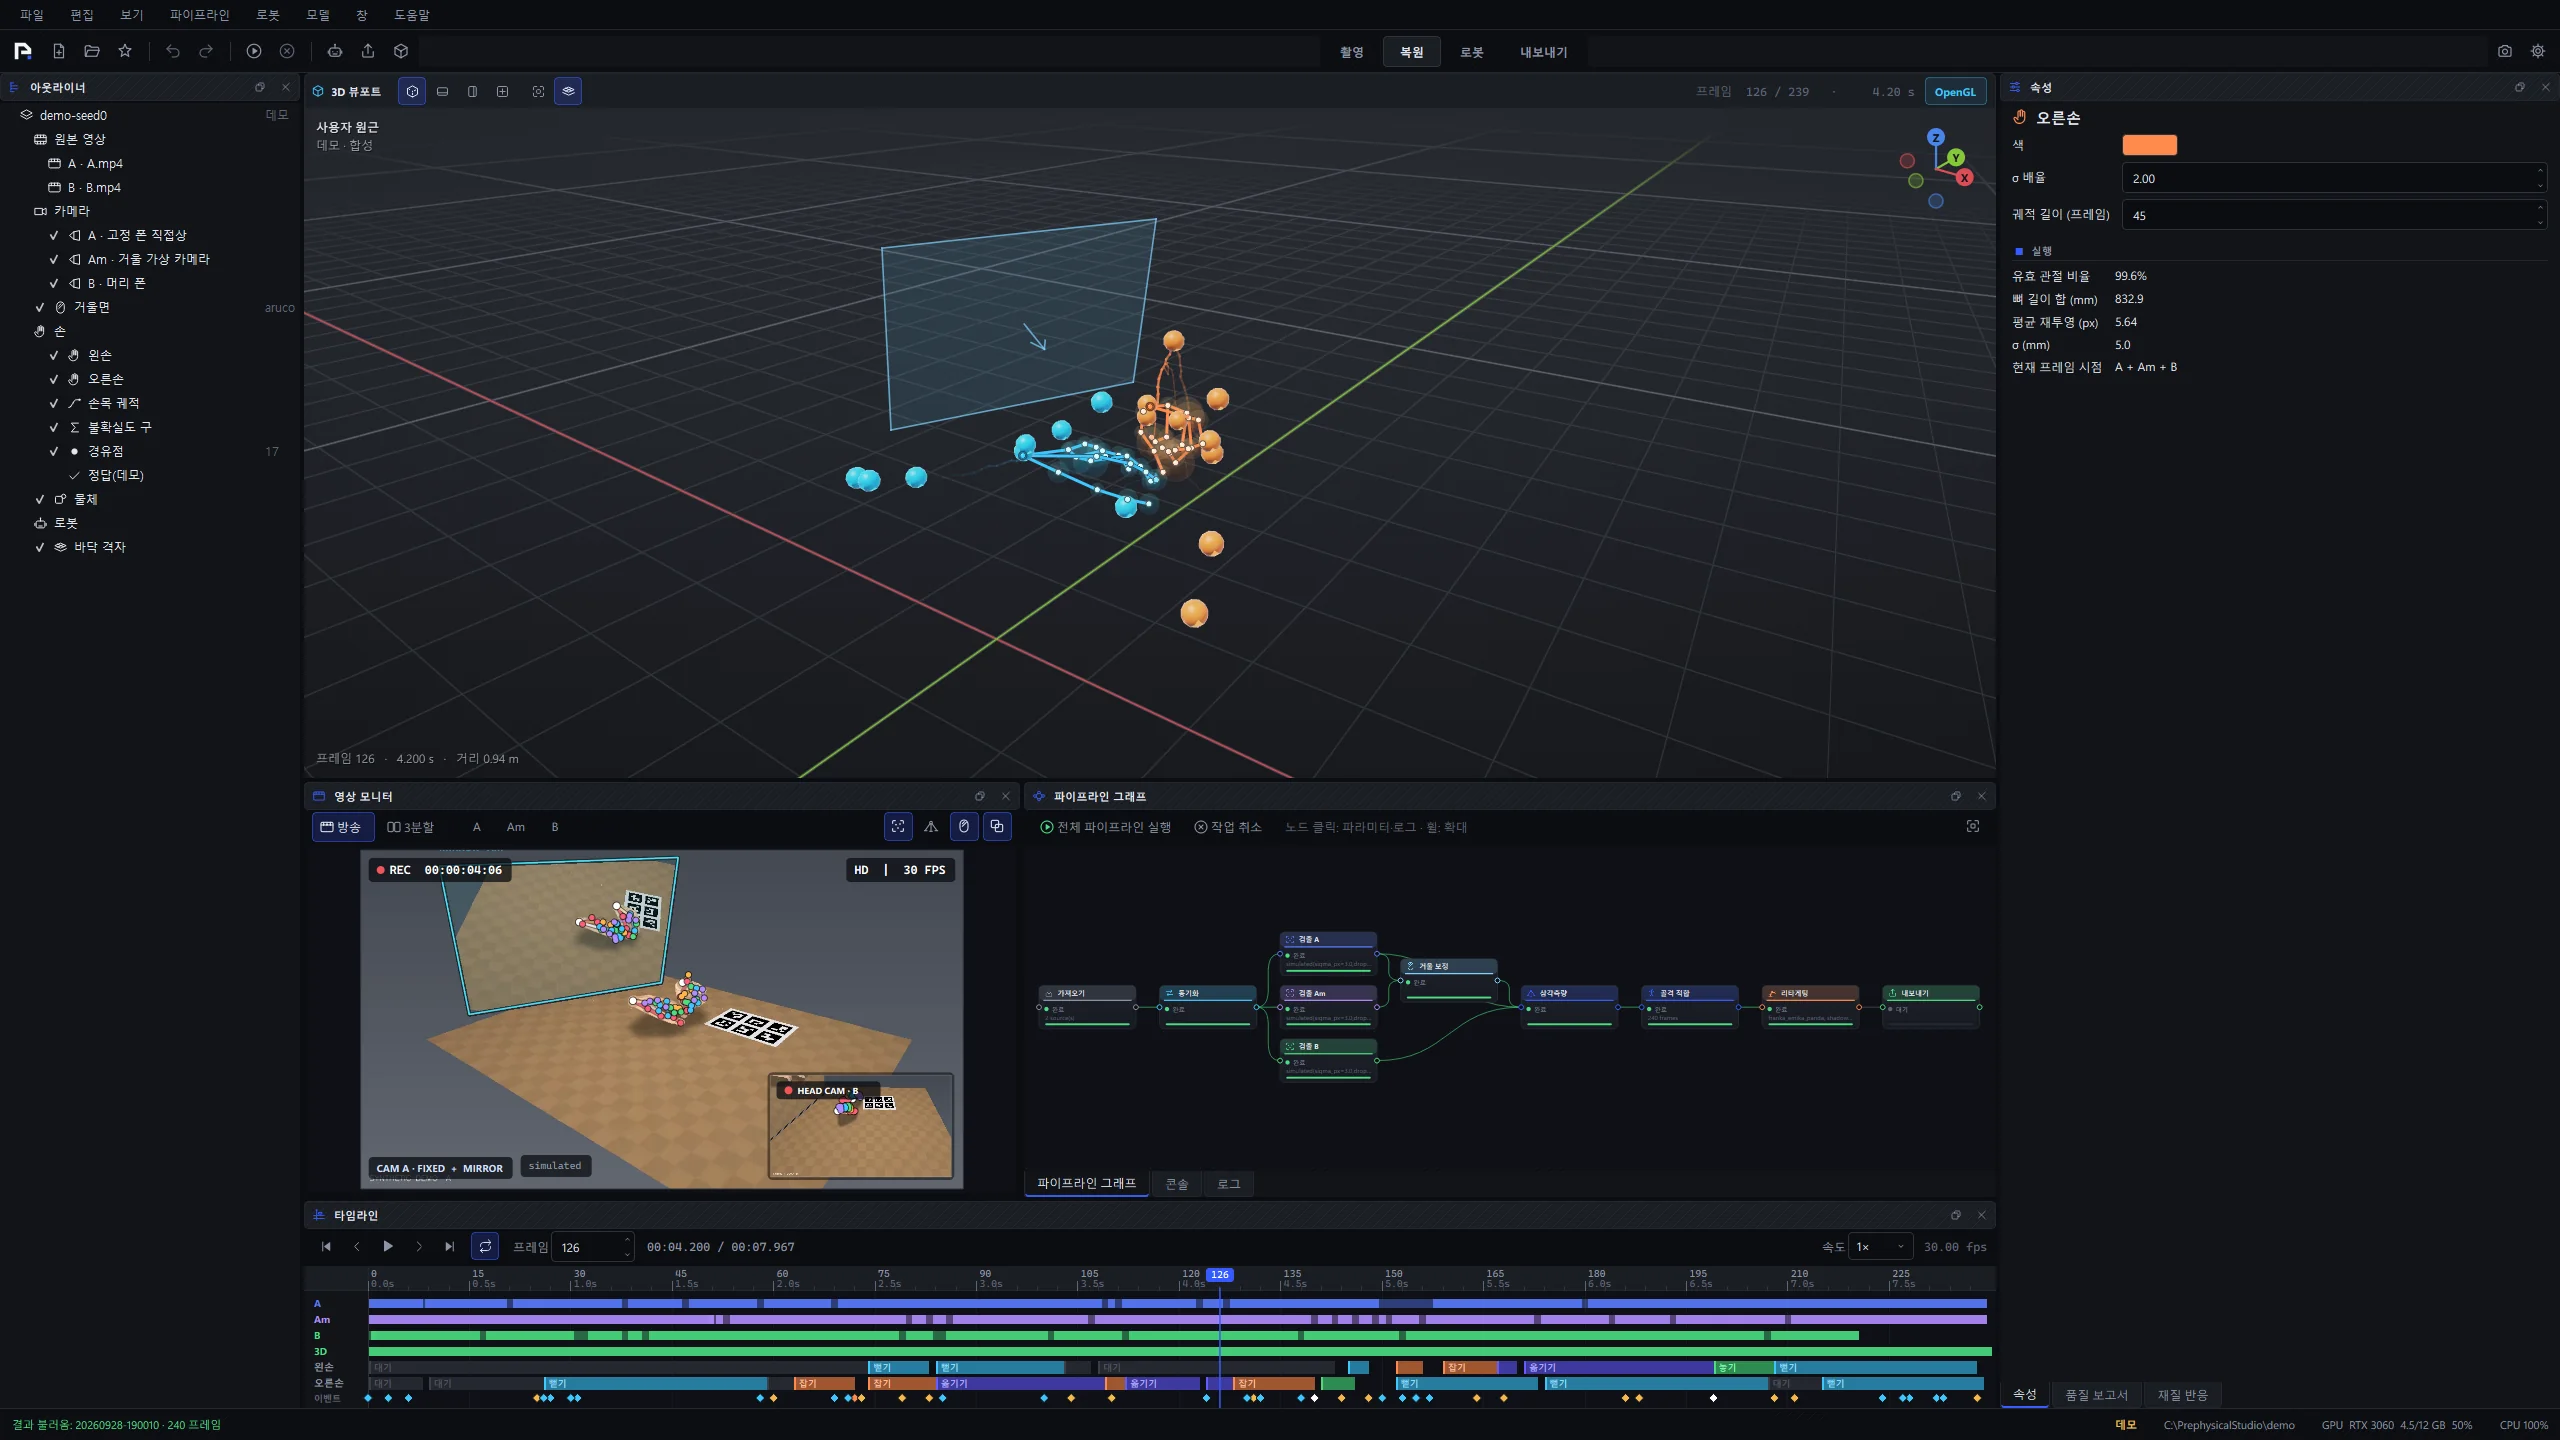2560x1440 pixels.
Task: Click the redo arrow icon
Action: coord(206,51)
